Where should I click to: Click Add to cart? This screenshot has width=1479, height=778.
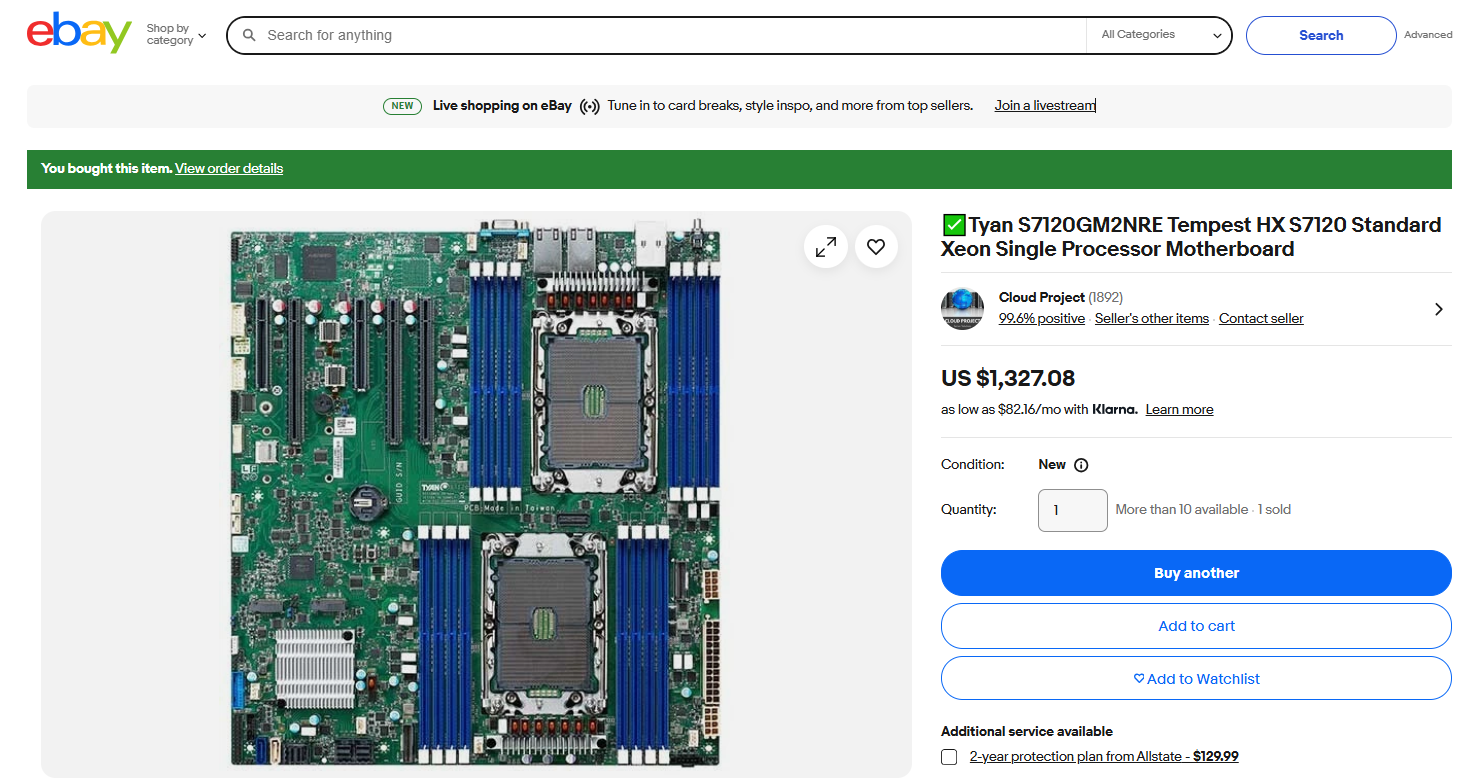click(x=1196, y=626)
